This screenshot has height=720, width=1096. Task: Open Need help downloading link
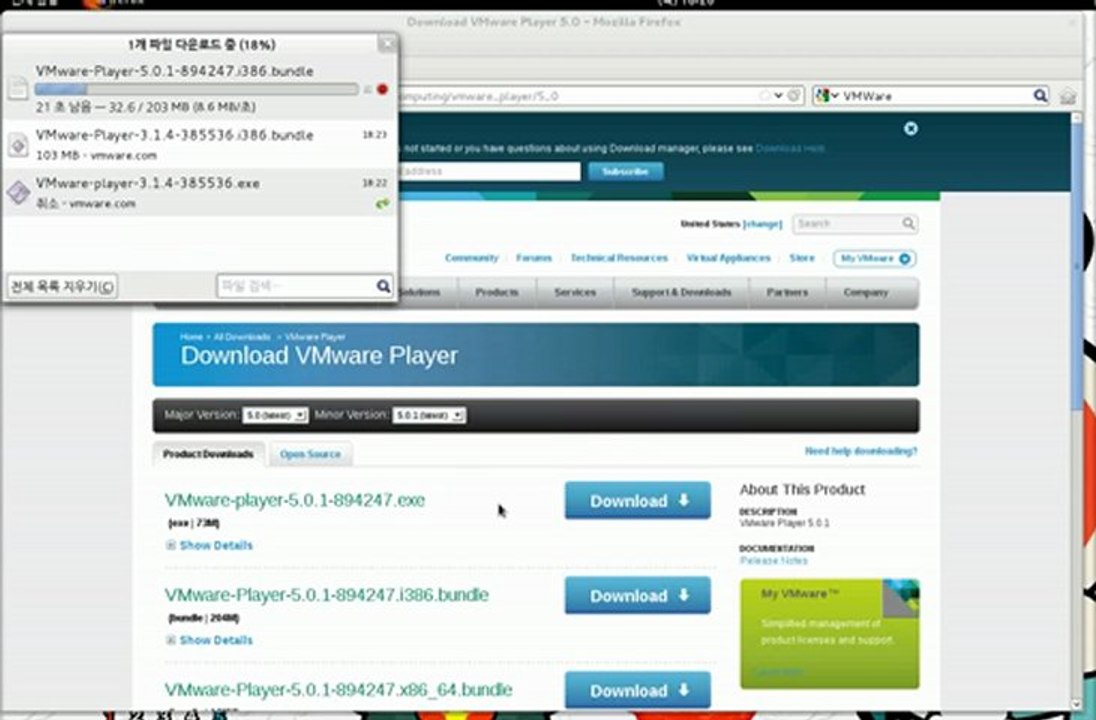click(x=860, y=452)
